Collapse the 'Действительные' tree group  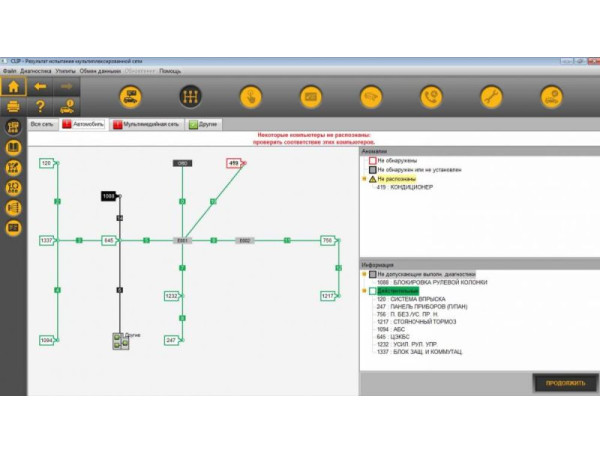(x=366, y=291)
